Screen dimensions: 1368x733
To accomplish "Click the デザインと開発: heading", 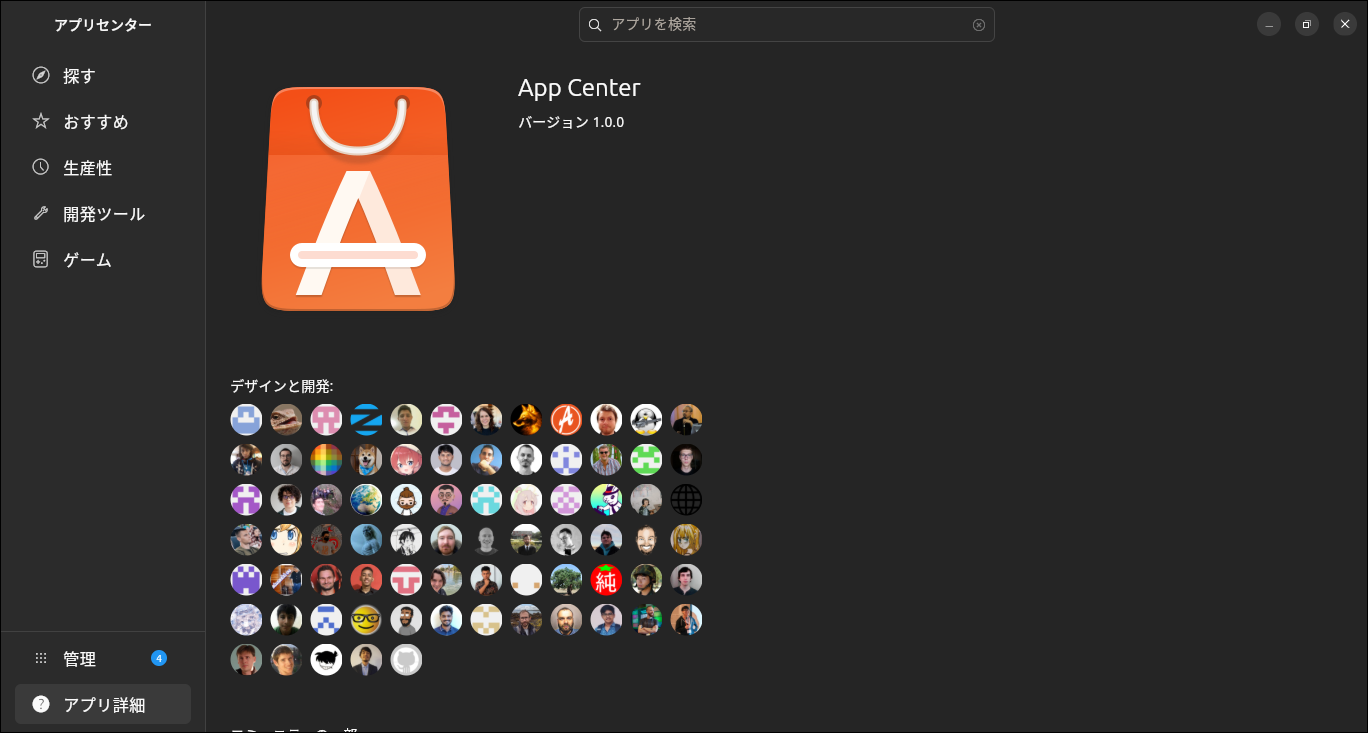I will click(x=282, y=386).
